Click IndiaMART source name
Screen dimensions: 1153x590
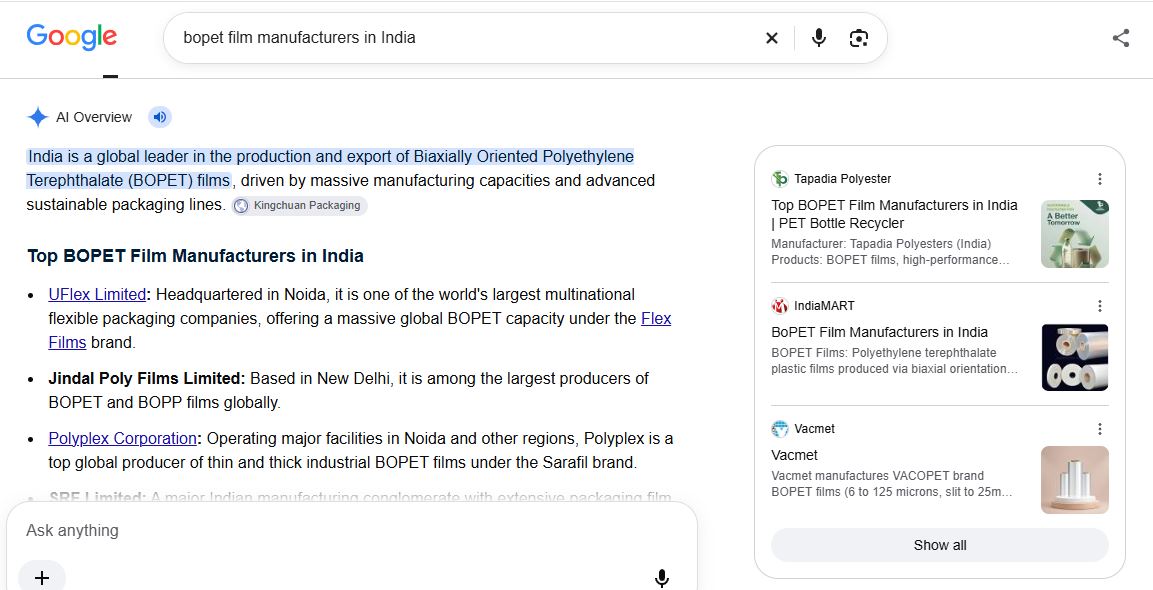[824, 305]
